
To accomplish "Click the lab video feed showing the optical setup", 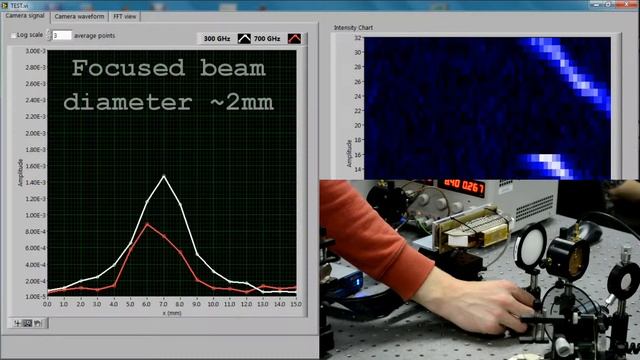I will pos(480,269).
